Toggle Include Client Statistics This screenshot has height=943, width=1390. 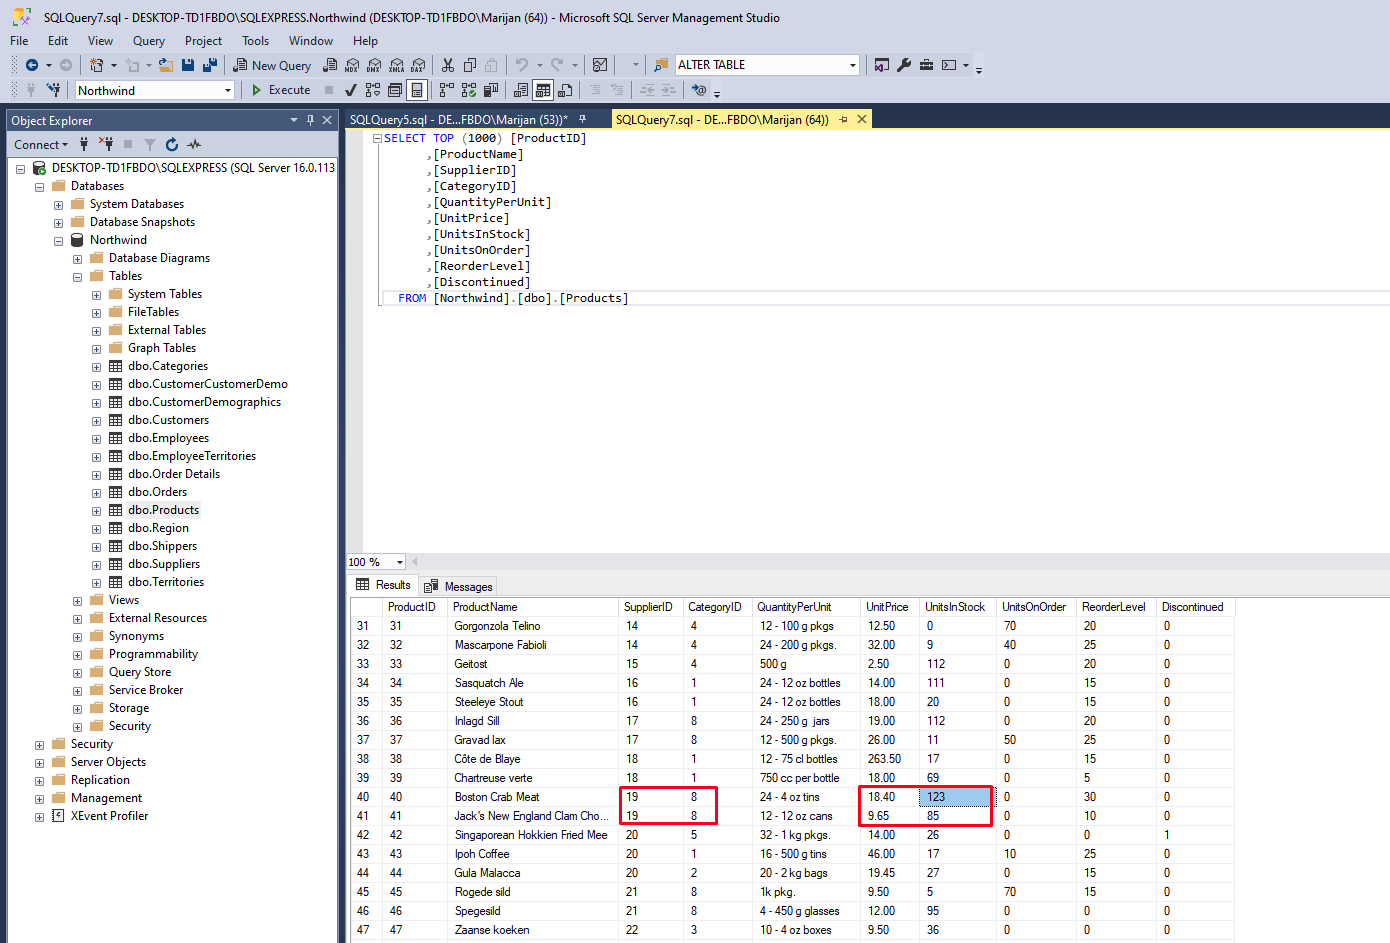click(x=491, y=90)
